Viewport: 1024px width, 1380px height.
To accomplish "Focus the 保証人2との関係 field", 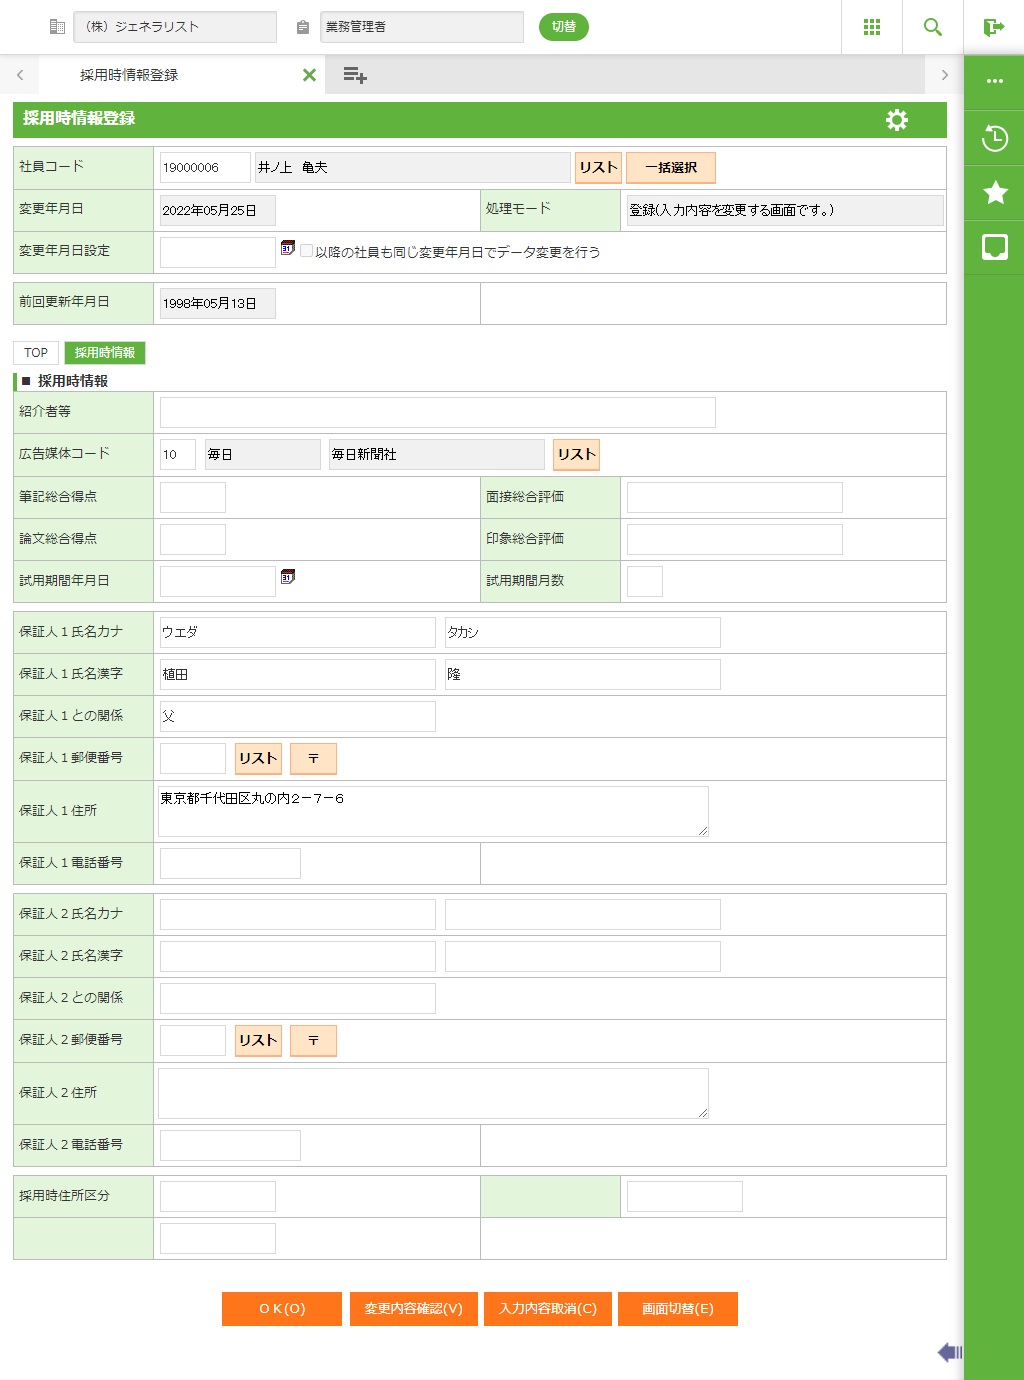I will click(298, 999).
